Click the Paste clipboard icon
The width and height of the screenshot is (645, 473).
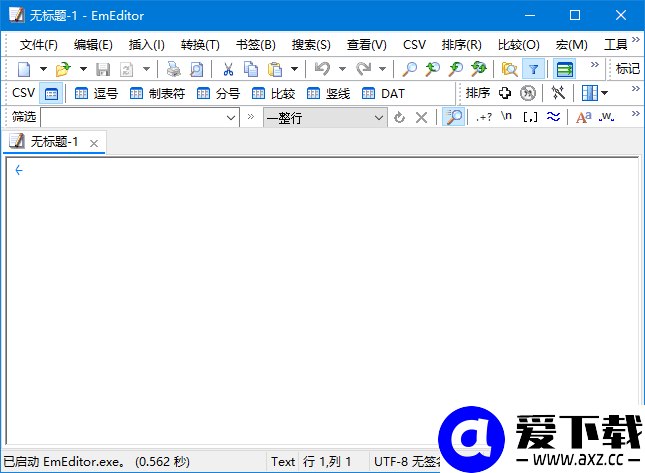click(x=275, y=69)
